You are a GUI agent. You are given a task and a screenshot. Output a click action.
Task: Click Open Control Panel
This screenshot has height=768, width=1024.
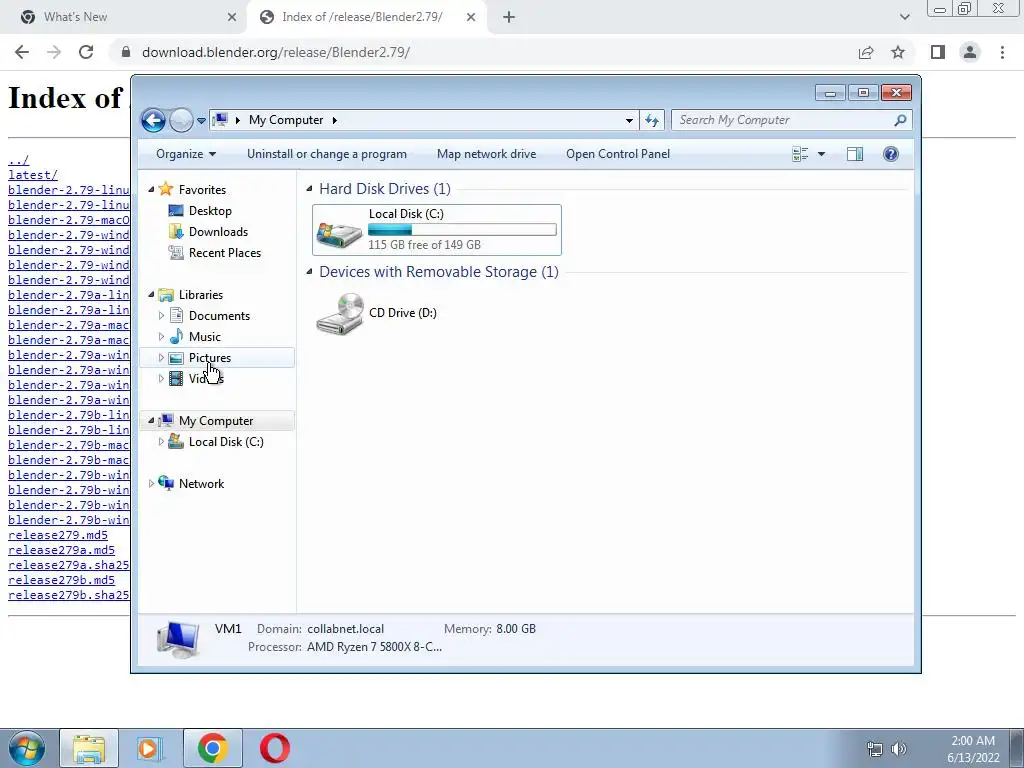pos(618,154)
